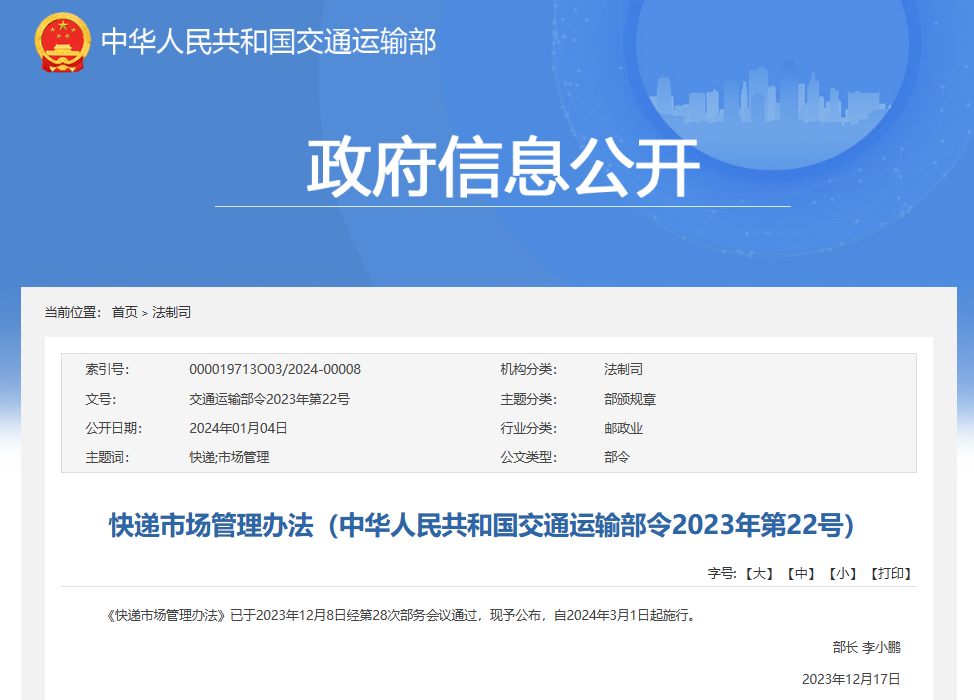Select keywords value 快递;市场管理

pos(229,458)
